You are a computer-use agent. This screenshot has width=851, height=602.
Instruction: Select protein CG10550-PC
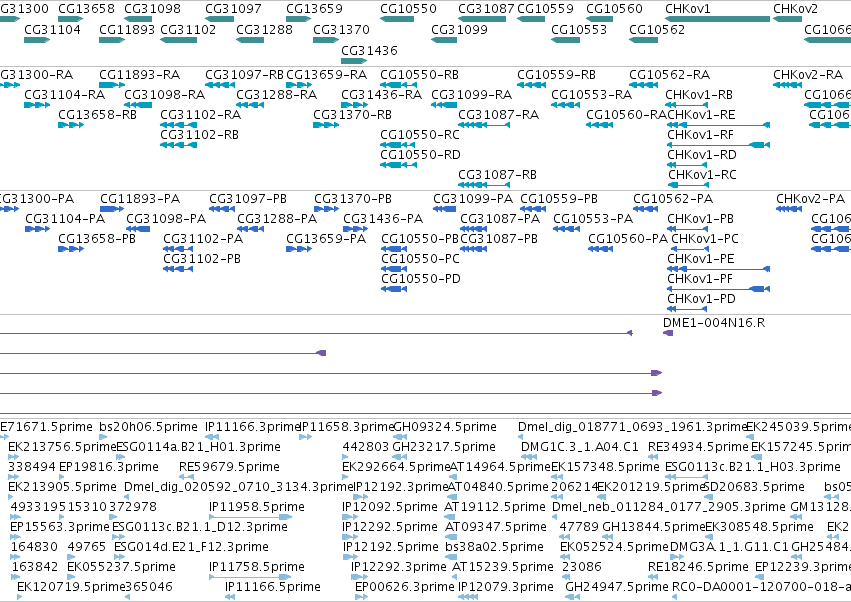coord(420,258)
